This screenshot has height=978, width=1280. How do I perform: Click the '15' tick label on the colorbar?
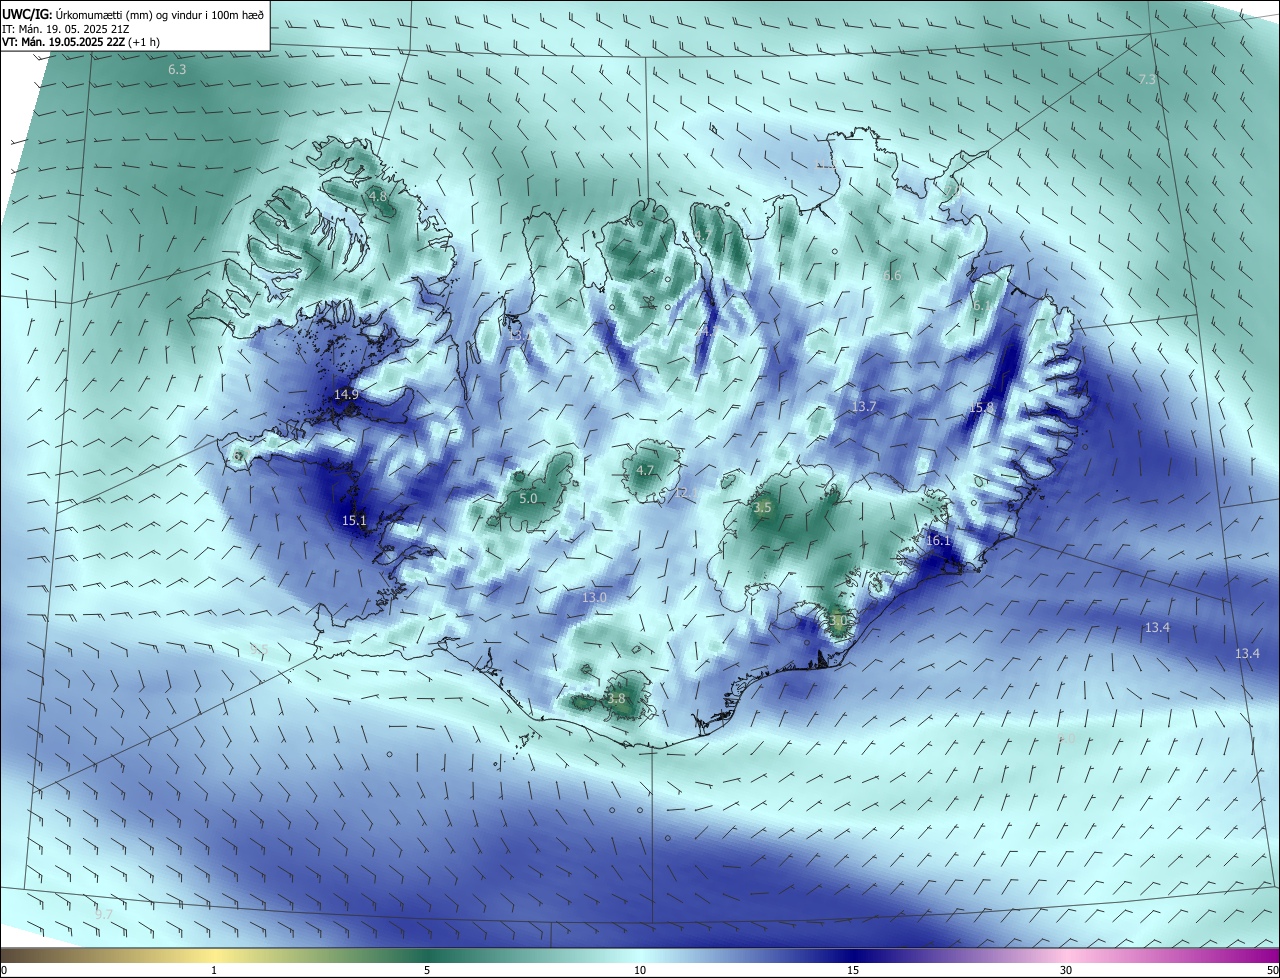pyautogui.click(x=853, y=970)
